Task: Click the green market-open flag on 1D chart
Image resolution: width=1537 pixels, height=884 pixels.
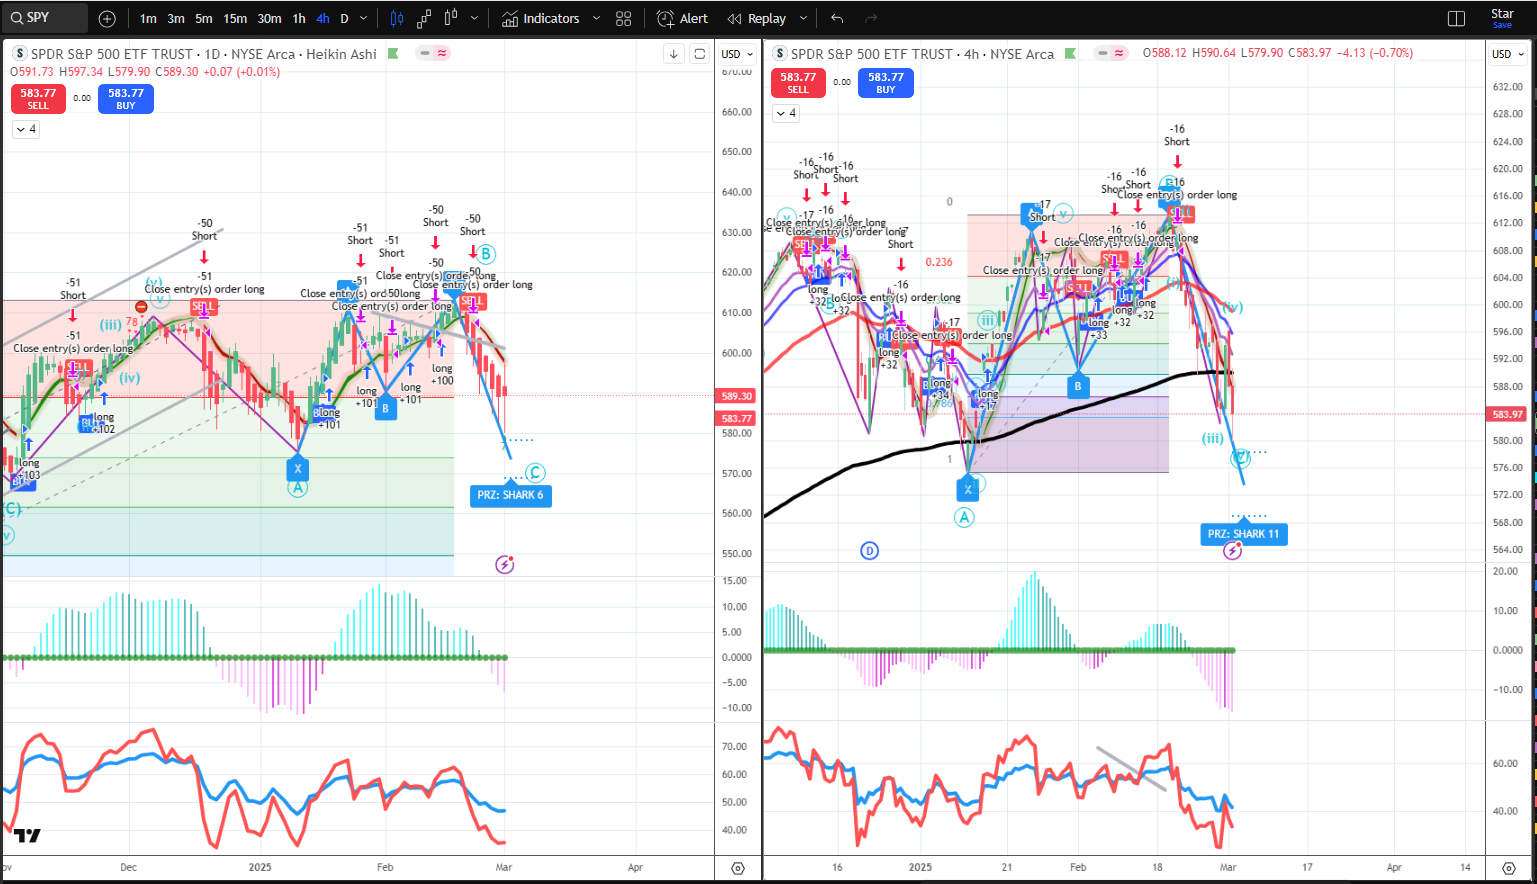Action: coord(393,54)
